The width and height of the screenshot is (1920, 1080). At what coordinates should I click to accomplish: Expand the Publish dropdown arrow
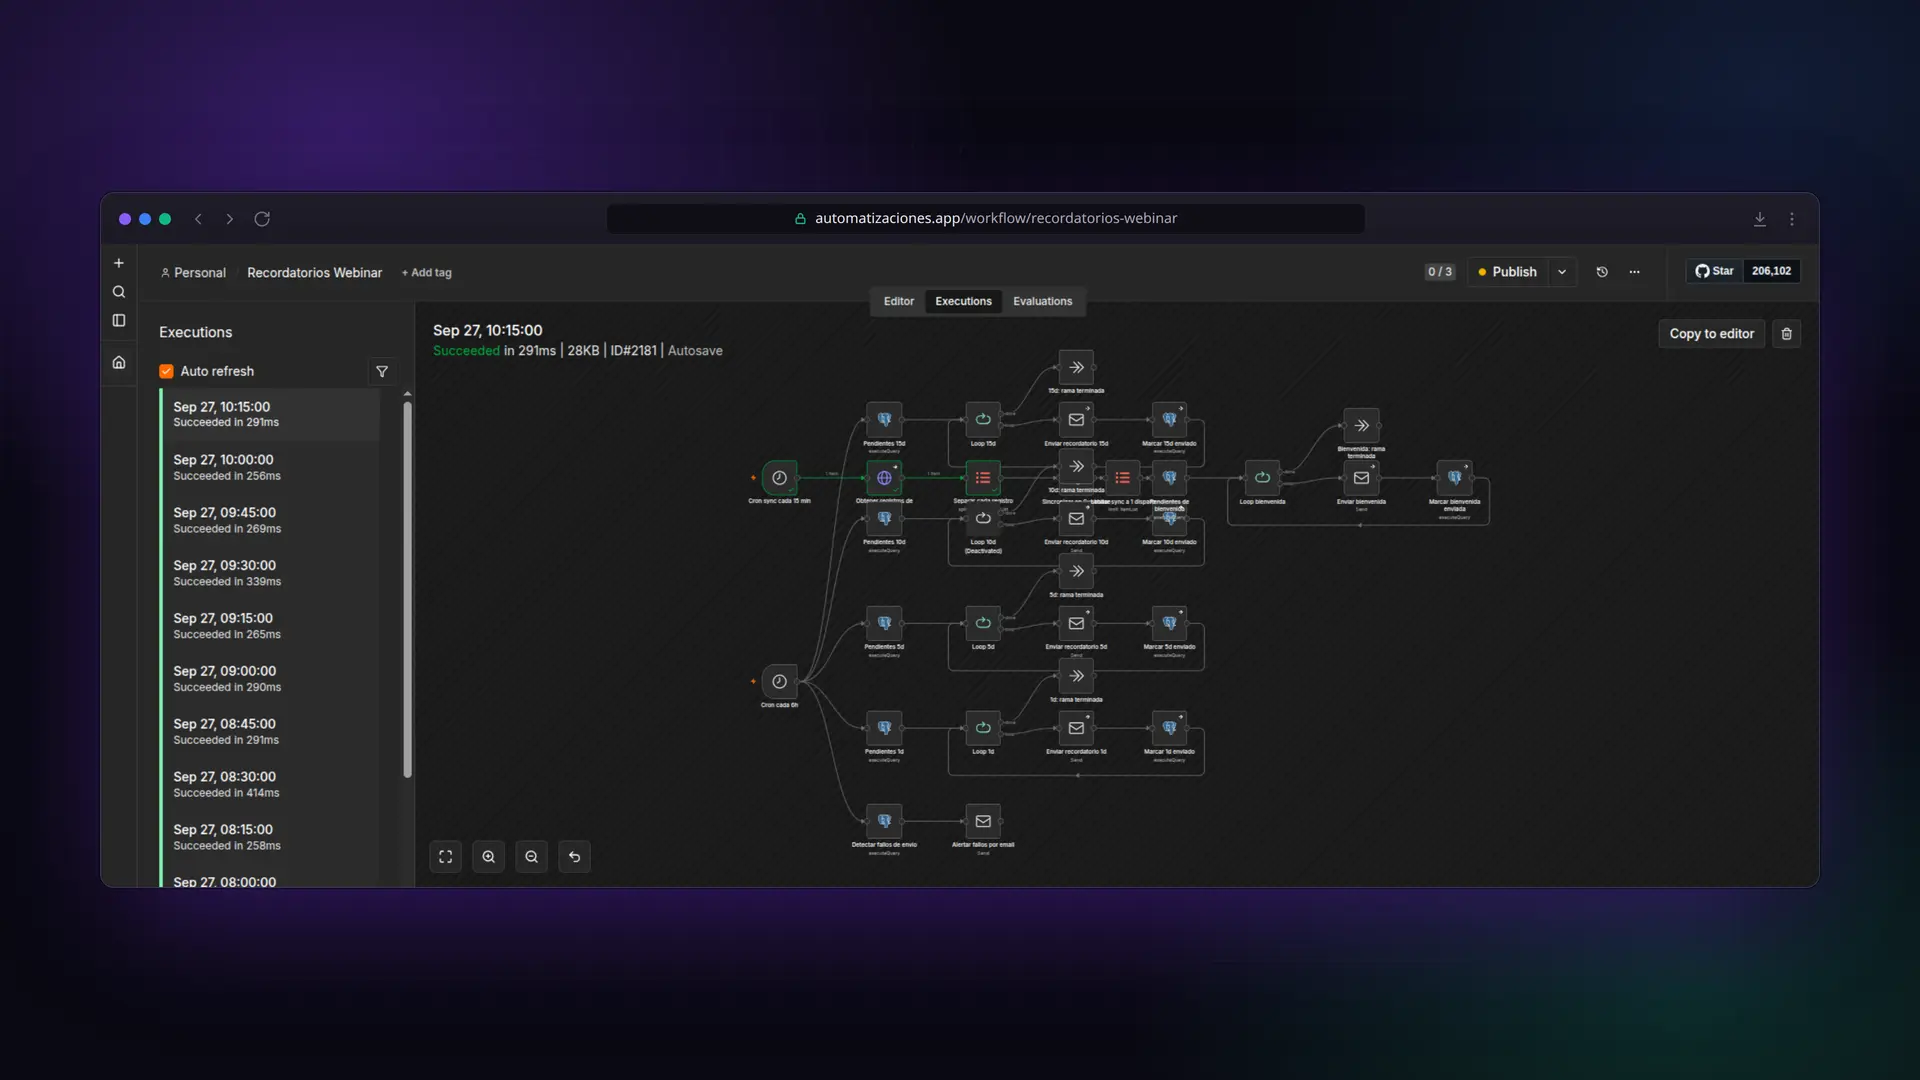coord(1562,272)
